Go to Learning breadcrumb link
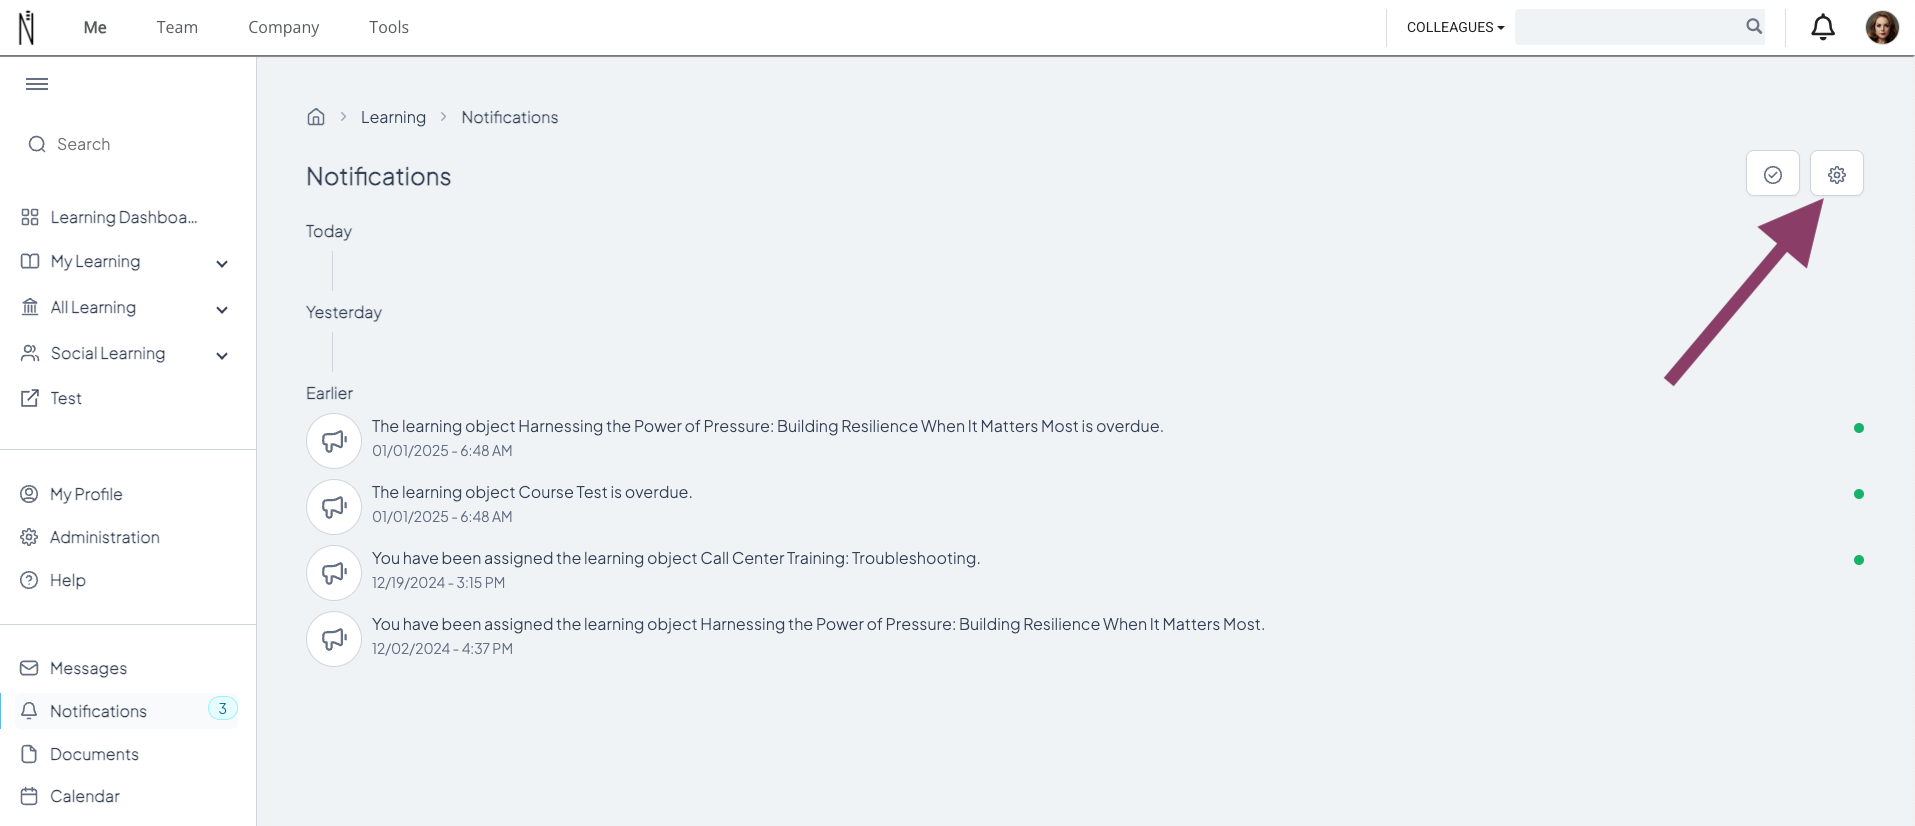Screen dimensions: 1915x826 pyautogui.click(x=393, y=117)
